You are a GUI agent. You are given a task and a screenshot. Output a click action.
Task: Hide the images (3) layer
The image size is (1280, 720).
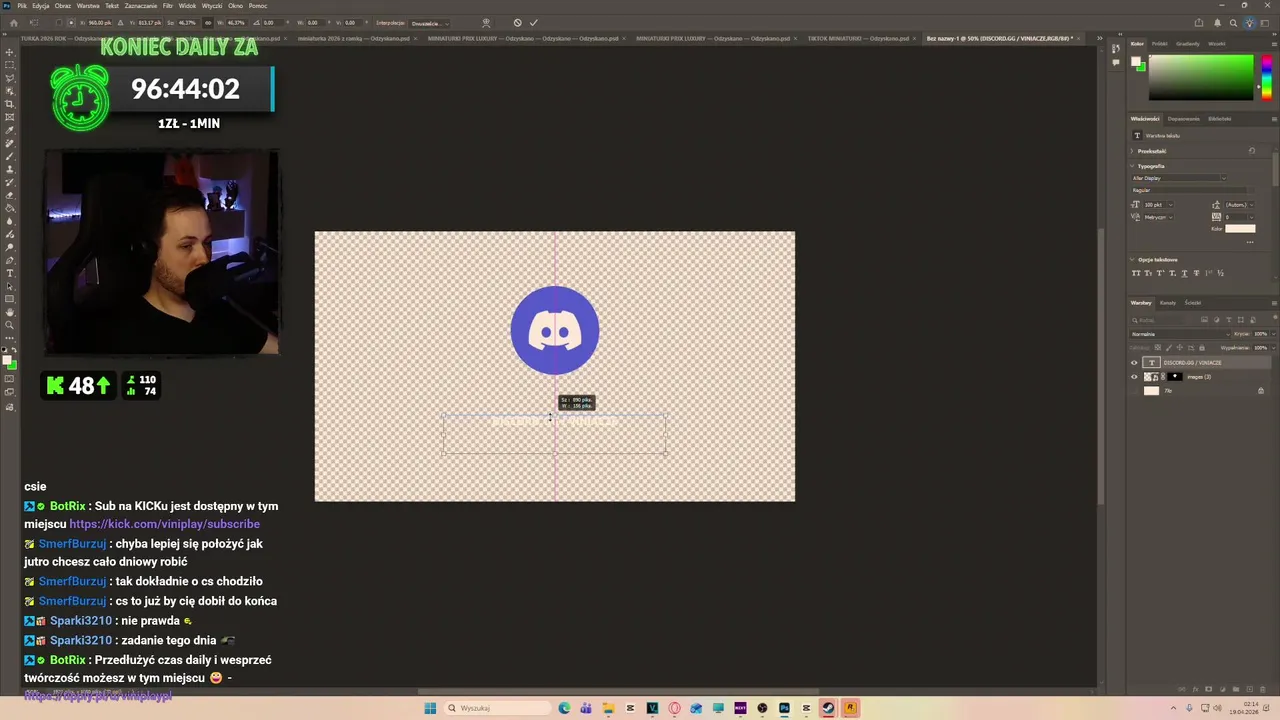1134,377
